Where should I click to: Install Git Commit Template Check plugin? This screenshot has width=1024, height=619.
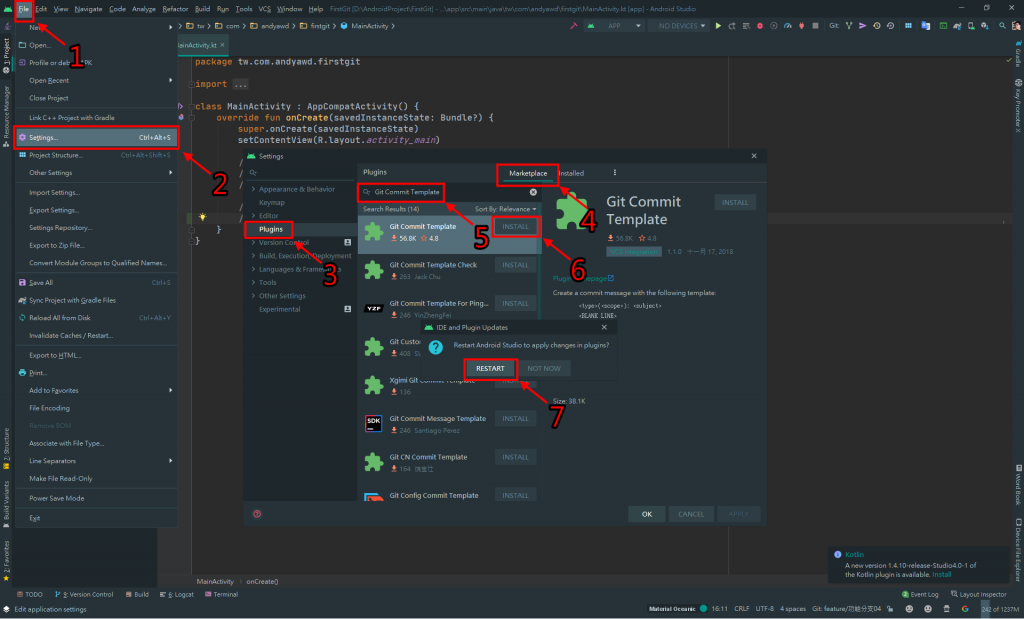tap(515, 265)
